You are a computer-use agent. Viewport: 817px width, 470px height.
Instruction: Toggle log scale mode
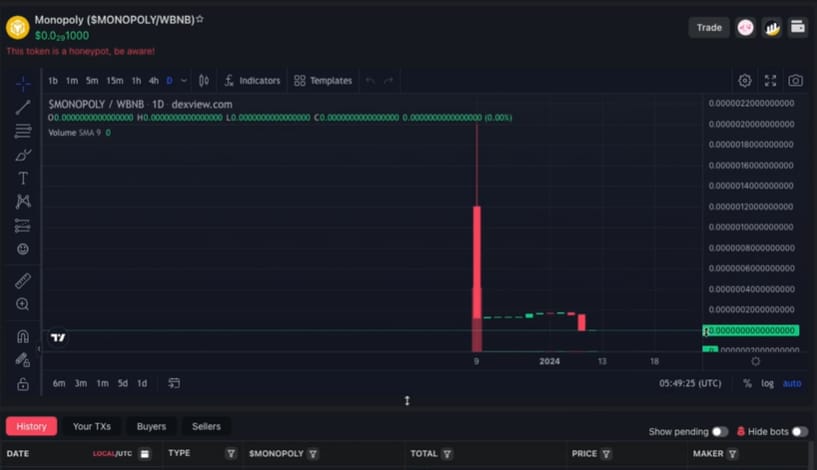[767, 384]
